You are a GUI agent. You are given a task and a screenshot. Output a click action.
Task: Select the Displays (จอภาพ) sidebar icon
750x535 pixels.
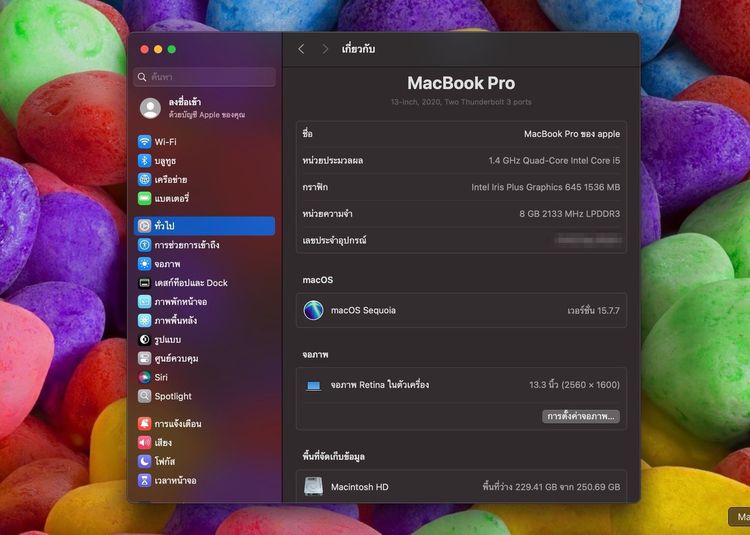click(x=144, y=264)
